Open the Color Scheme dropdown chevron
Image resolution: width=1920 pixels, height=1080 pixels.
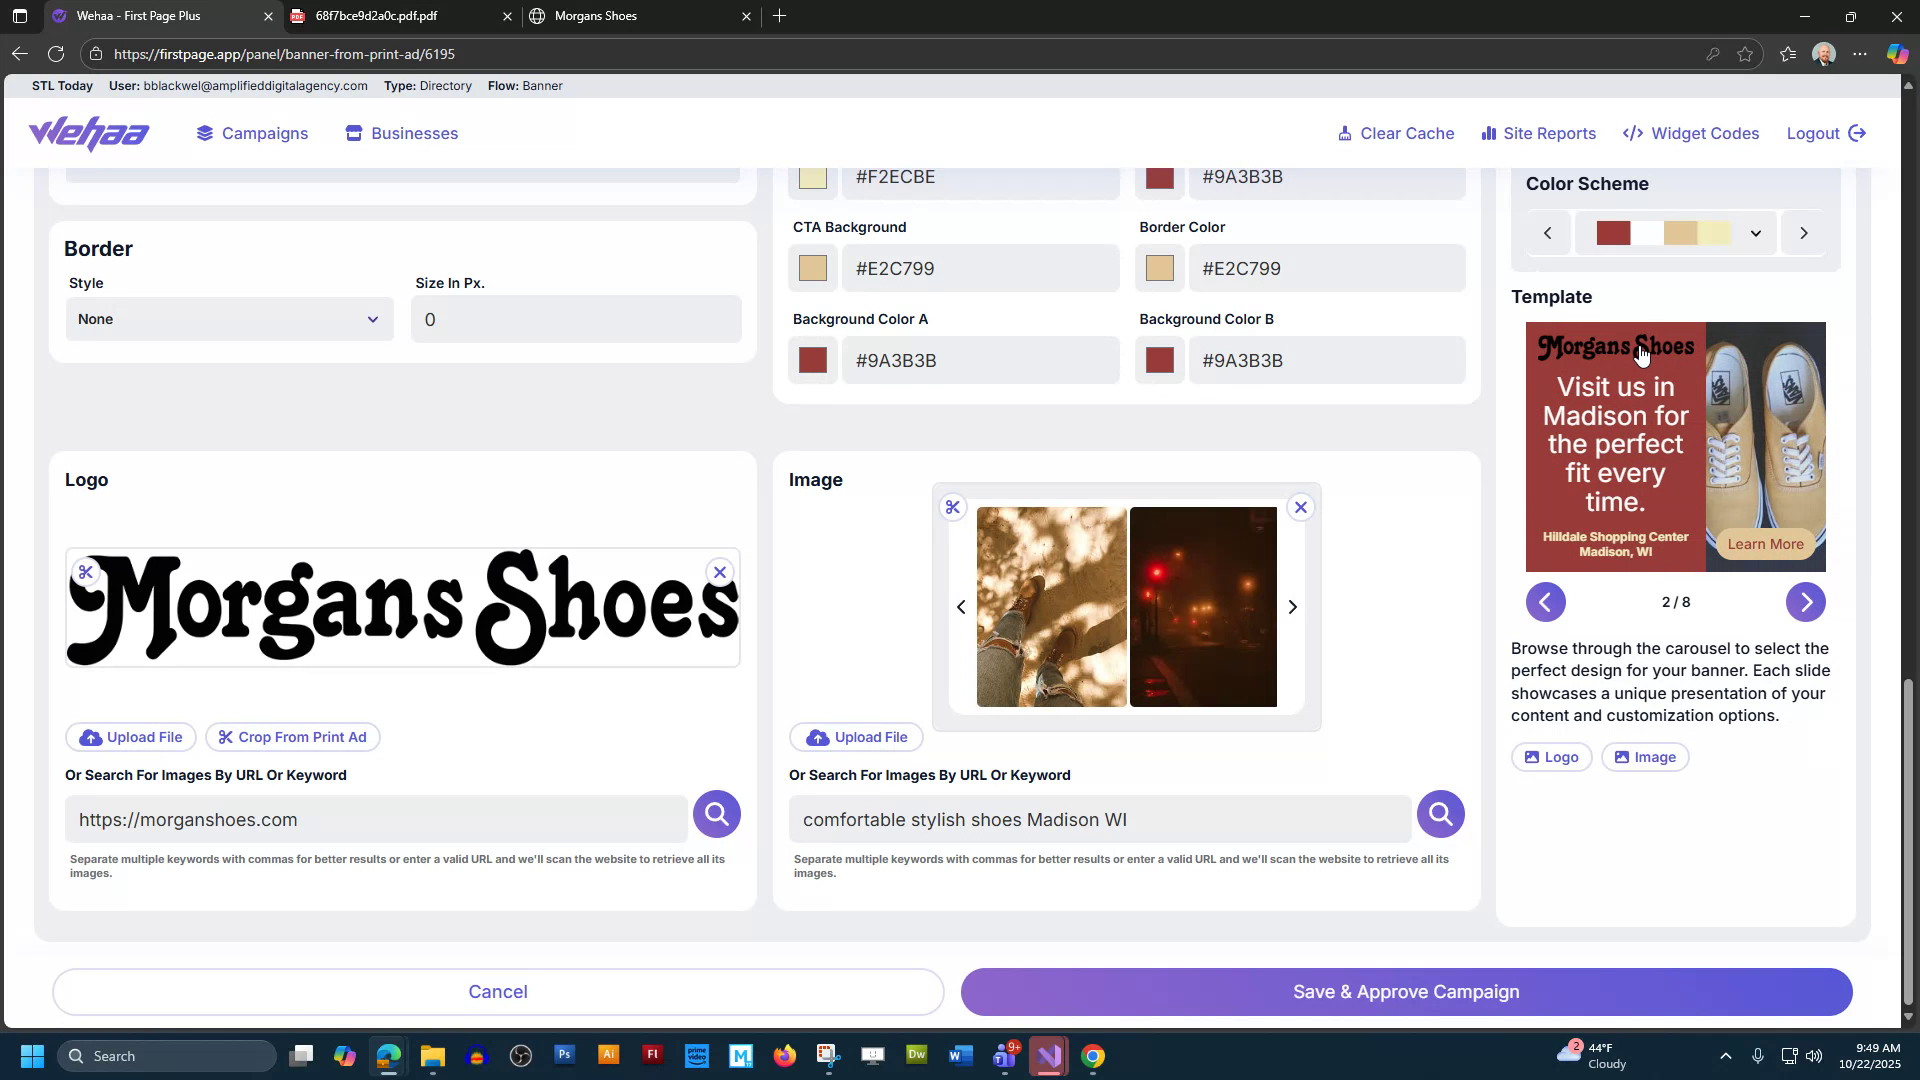click(x=1756, y=232)
